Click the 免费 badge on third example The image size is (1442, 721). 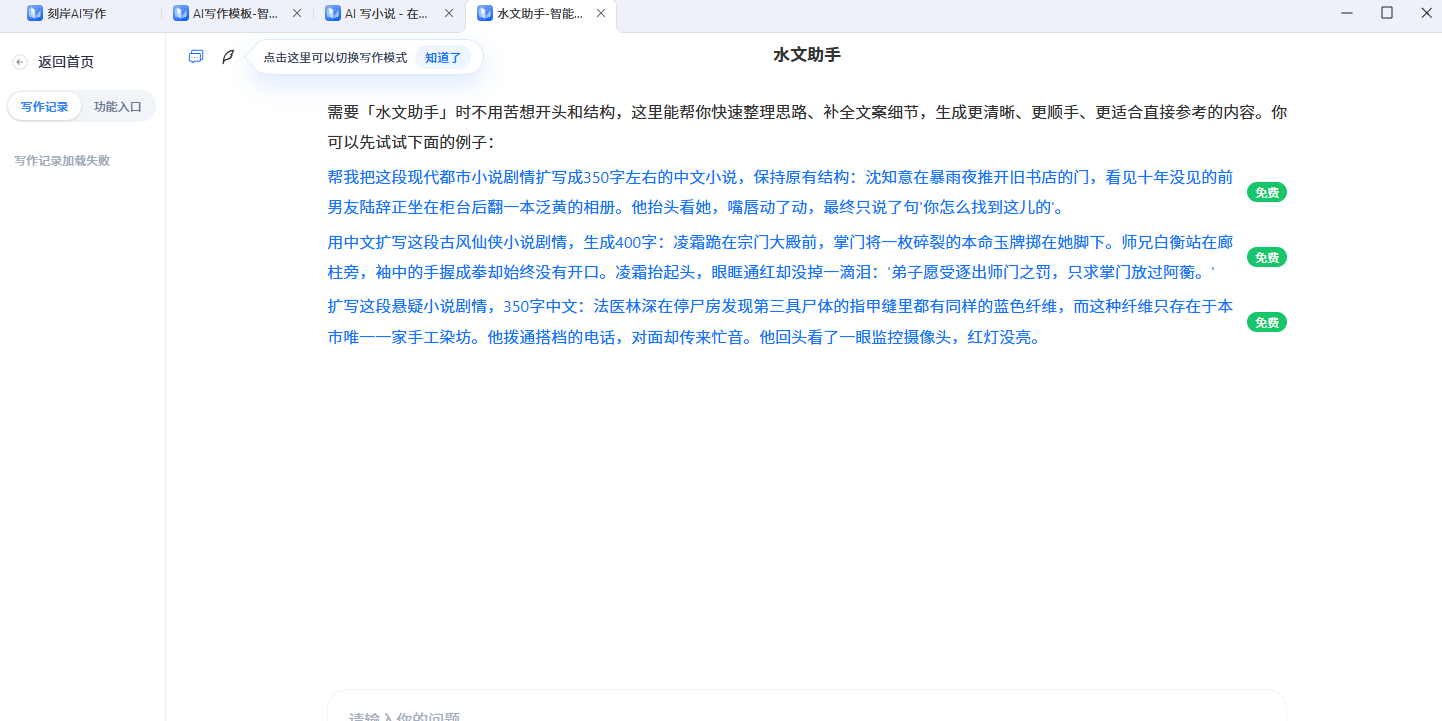tap(1267, 323)
